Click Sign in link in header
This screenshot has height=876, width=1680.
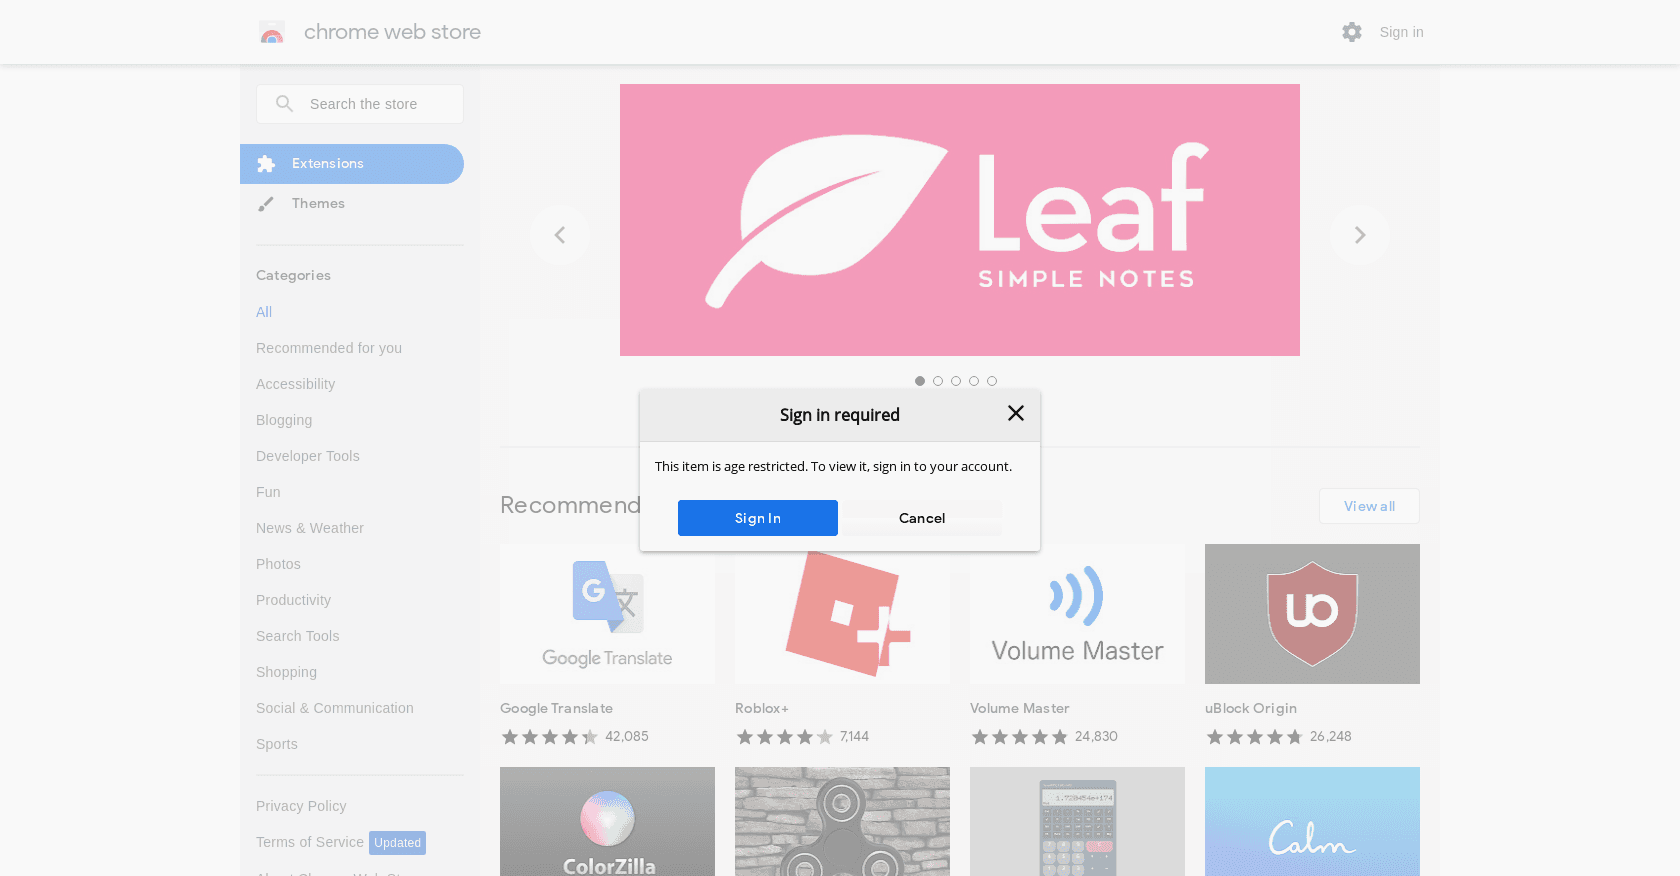[1401, 32]
